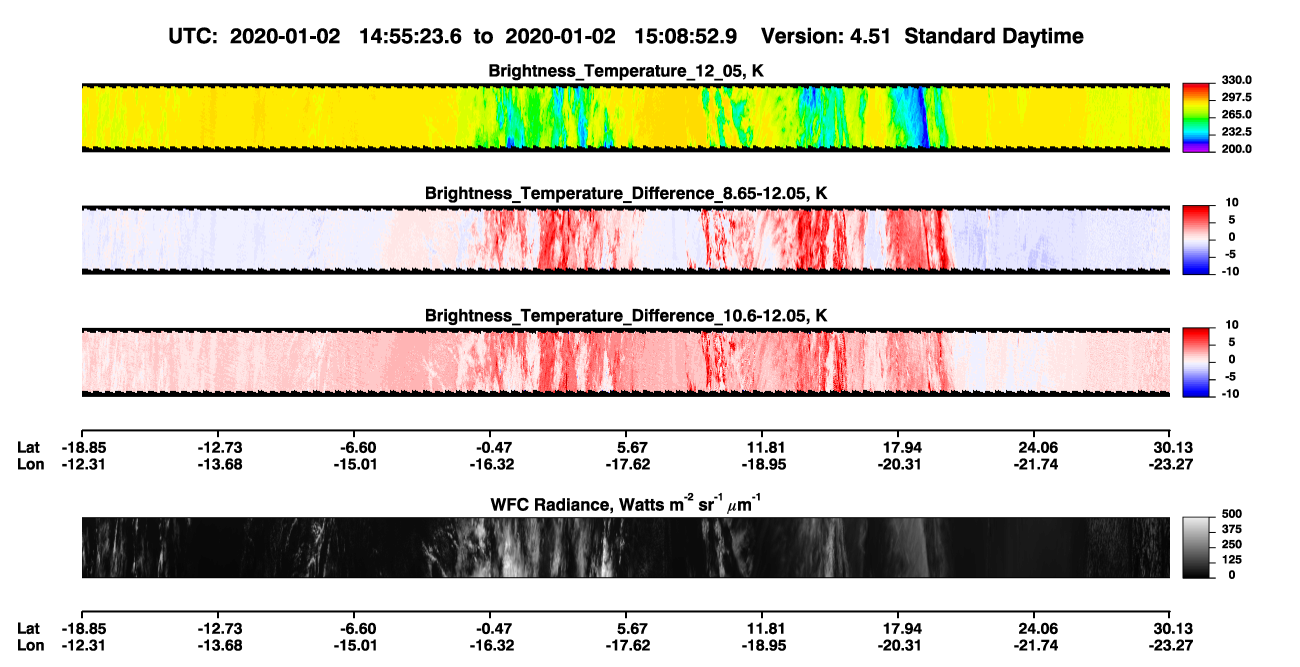1300x667 pixels.
Task: Click the upper axis Lon label
Action: point(30,464)
